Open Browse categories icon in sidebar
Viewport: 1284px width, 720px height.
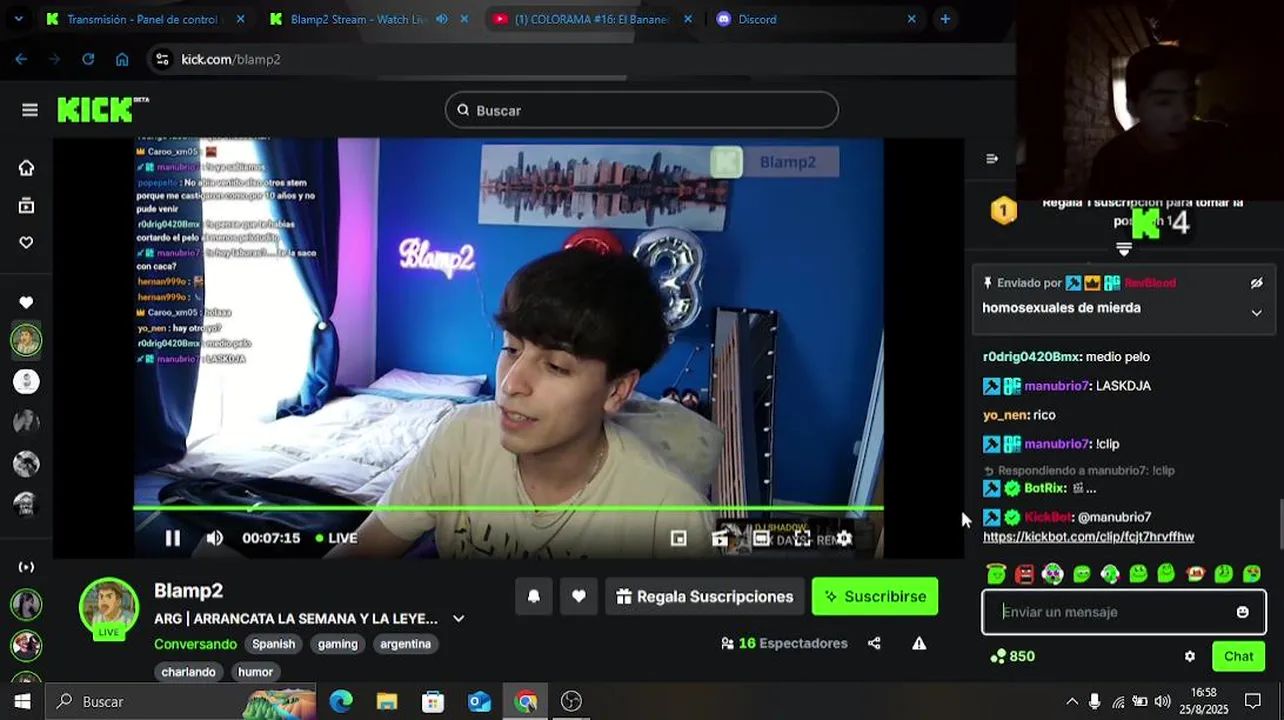(x=26, y=206)
